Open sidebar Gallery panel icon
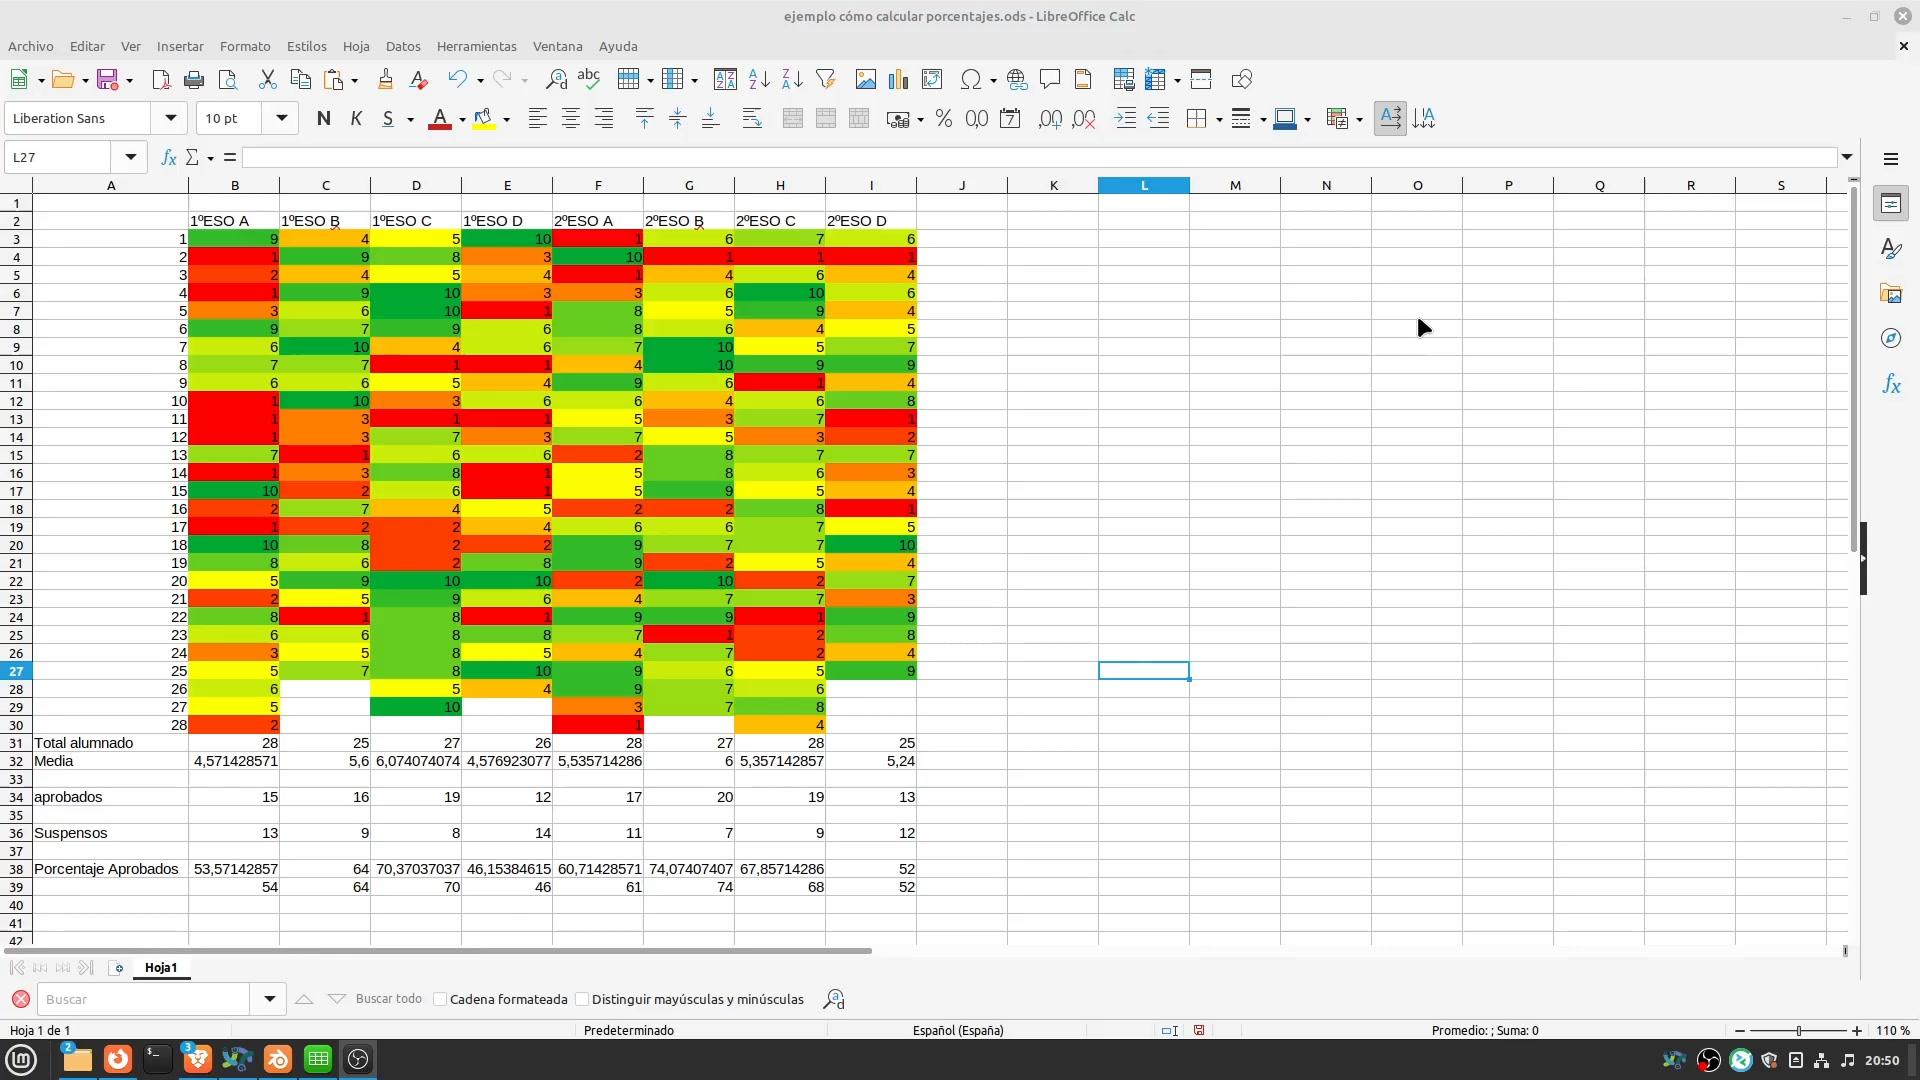 click(x=1890, y=294)
